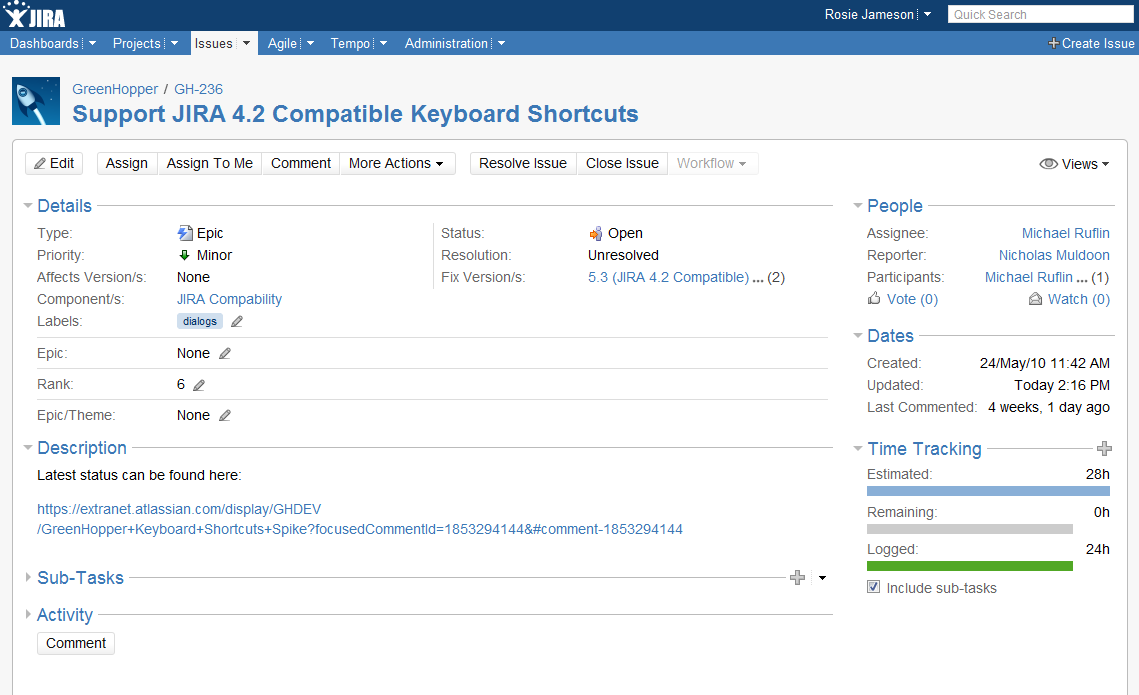
Task: Collapse the Description section
Action: [x=28, y=447]
